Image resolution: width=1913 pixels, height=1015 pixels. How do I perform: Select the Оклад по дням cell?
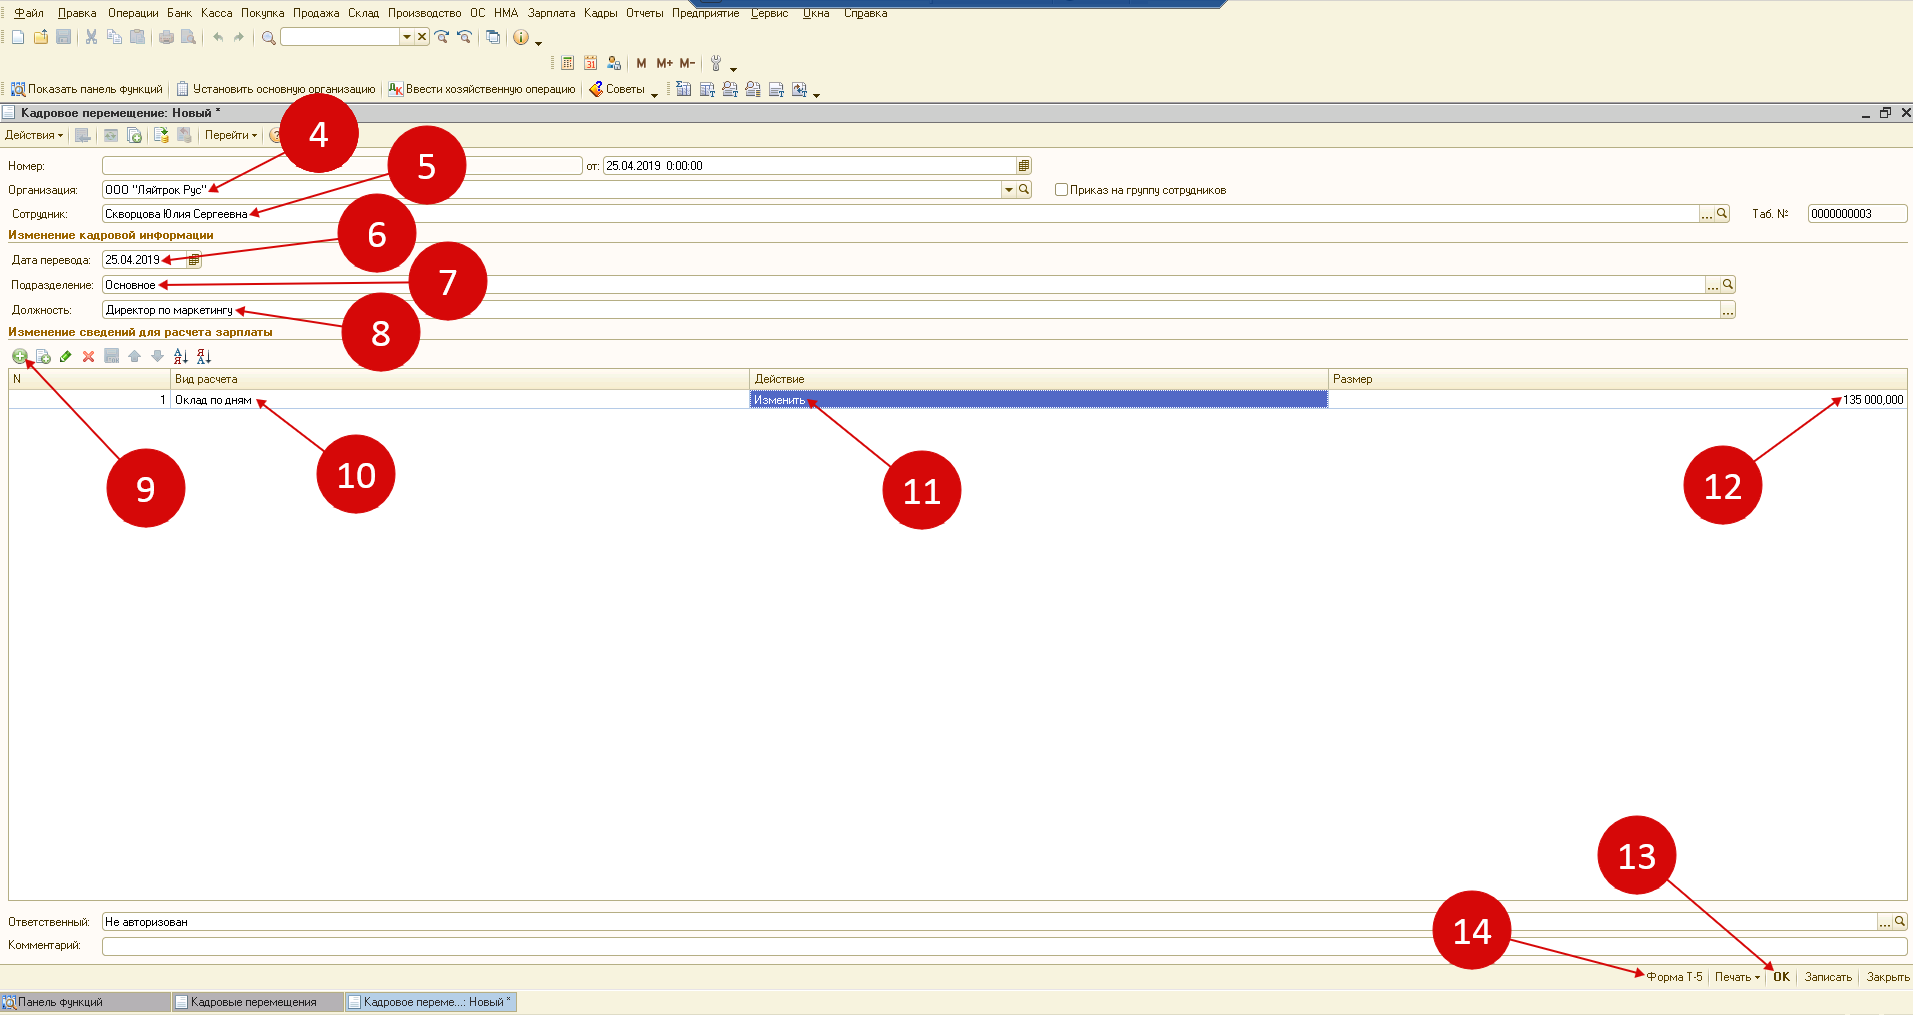coord(460,400)
